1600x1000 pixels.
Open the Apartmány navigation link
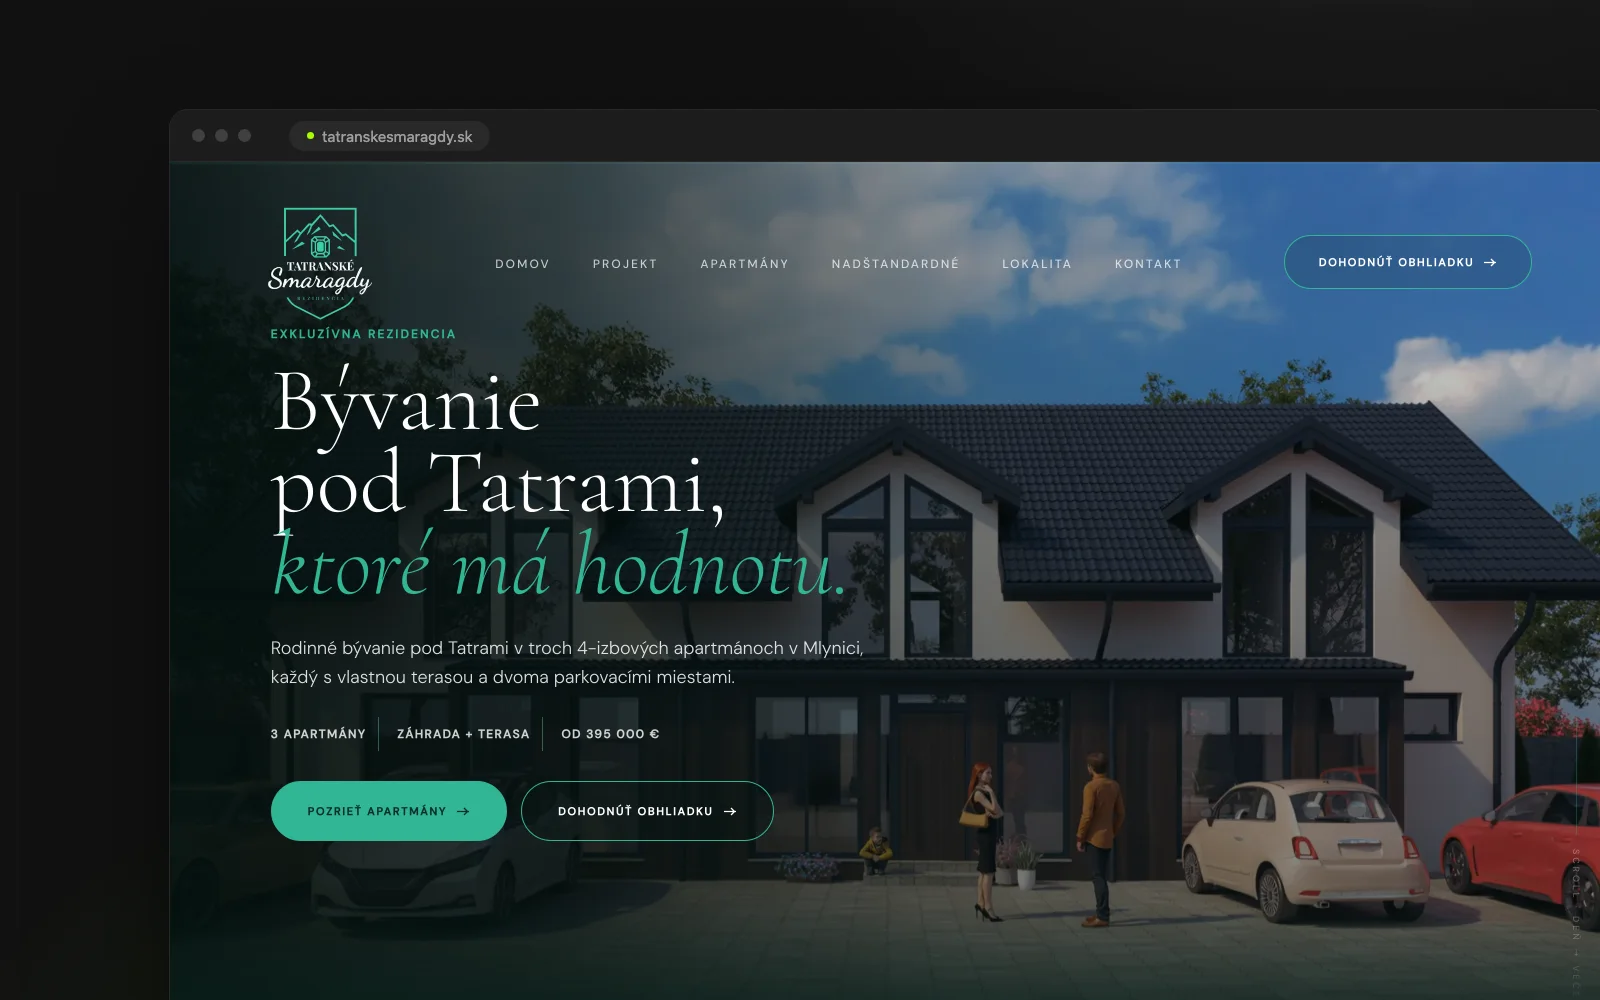[x=744, y=264]
